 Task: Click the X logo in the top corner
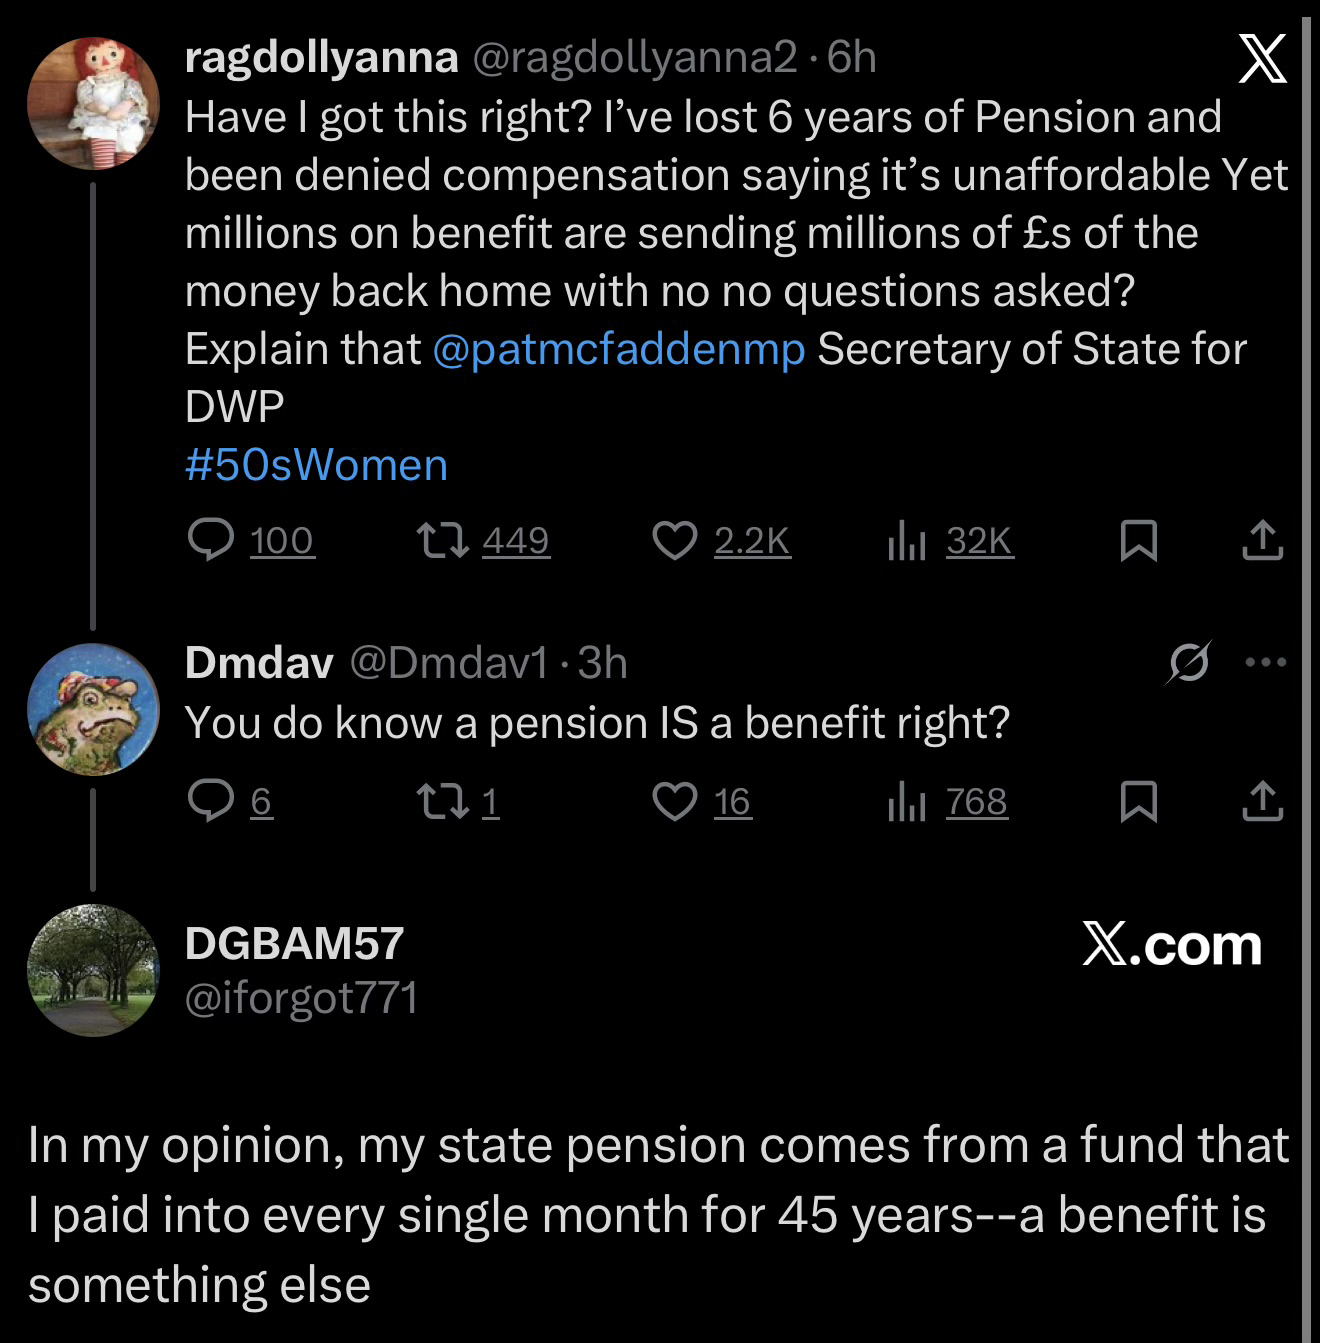[1262, 59]
